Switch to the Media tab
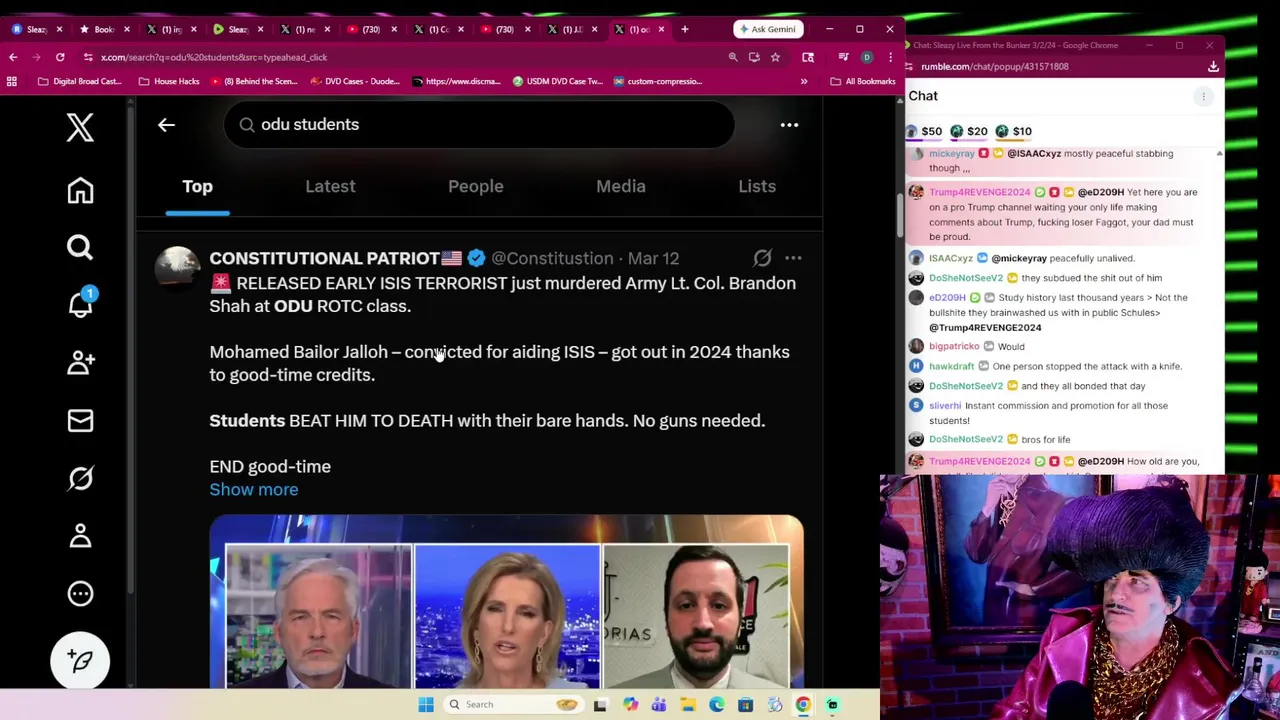The image size is (1280, 720). (x=620, y=186)
